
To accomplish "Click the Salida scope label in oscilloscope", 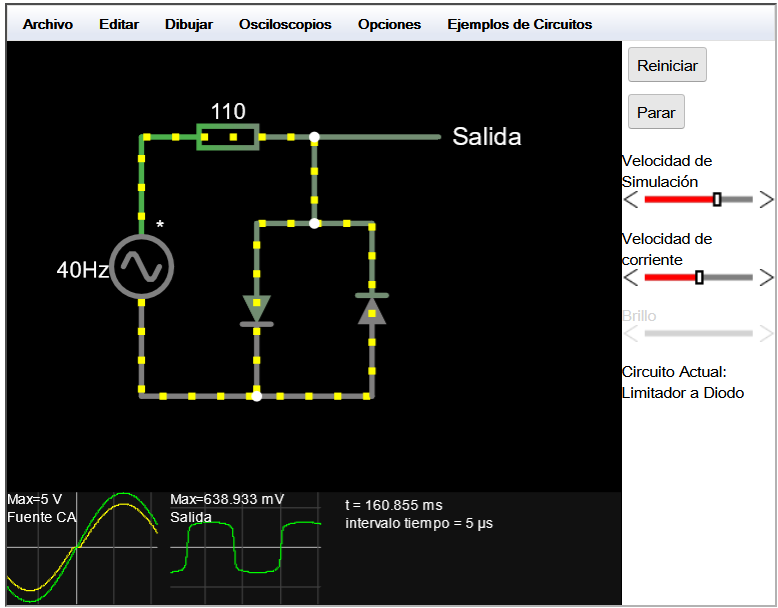I will pos(191,517).
